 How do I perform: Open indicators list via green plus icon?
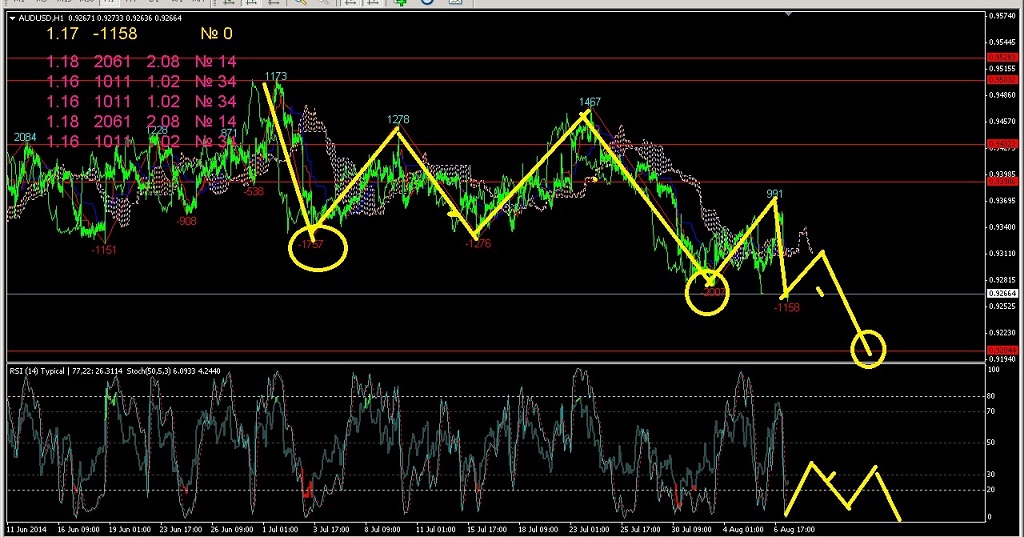pos(401,3)
